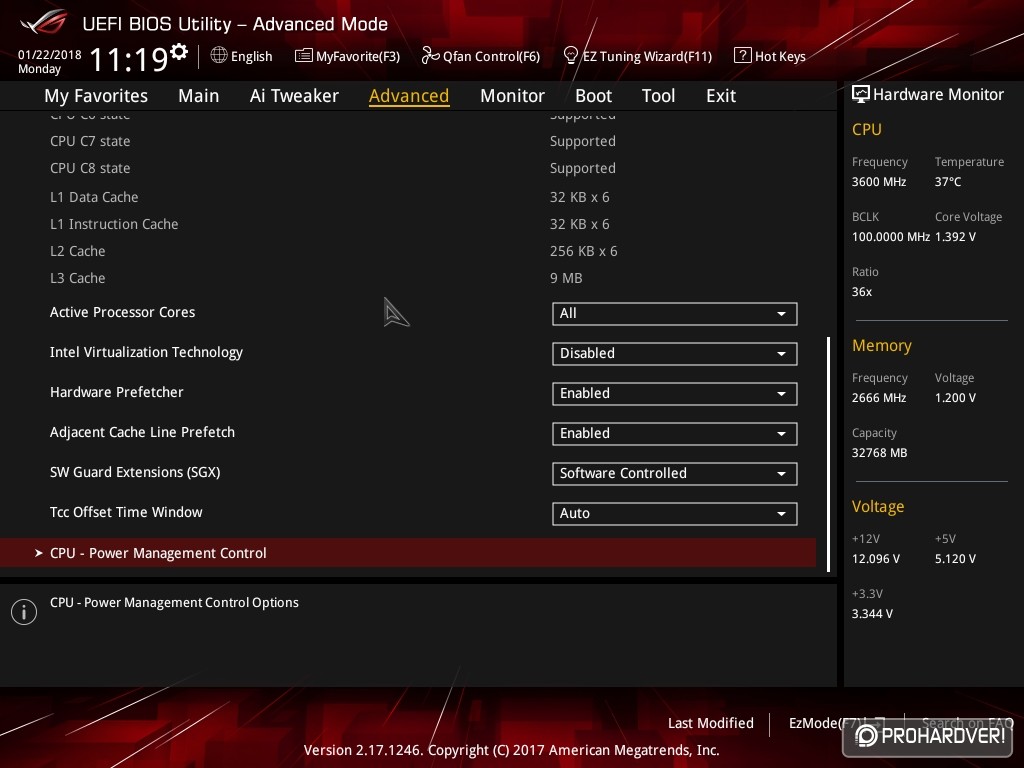
Task: Switch to Tool tab
Action: tap(658, 96)
